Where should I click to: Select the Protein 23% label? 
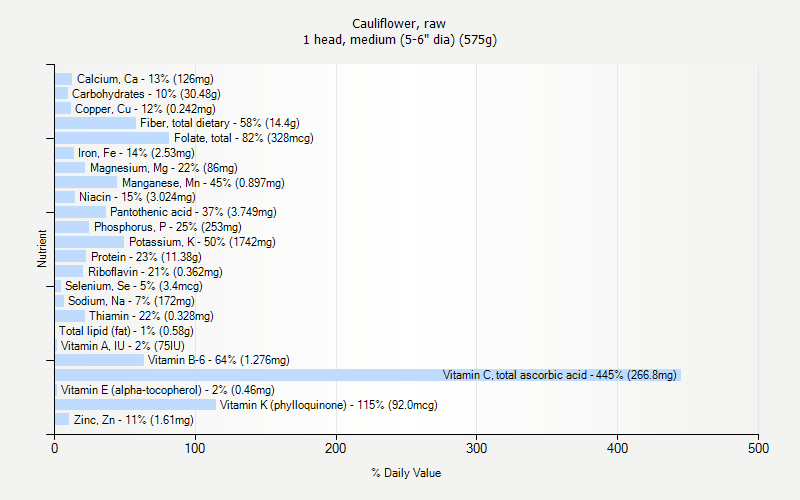(x=146, y=257)
